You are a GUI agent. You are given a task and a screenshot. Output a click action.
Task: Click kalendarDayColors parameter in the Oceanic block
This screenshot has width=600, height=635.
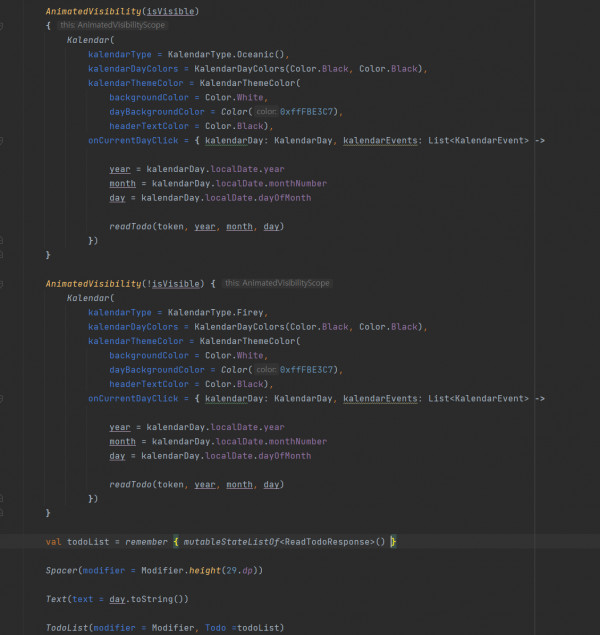133,68
